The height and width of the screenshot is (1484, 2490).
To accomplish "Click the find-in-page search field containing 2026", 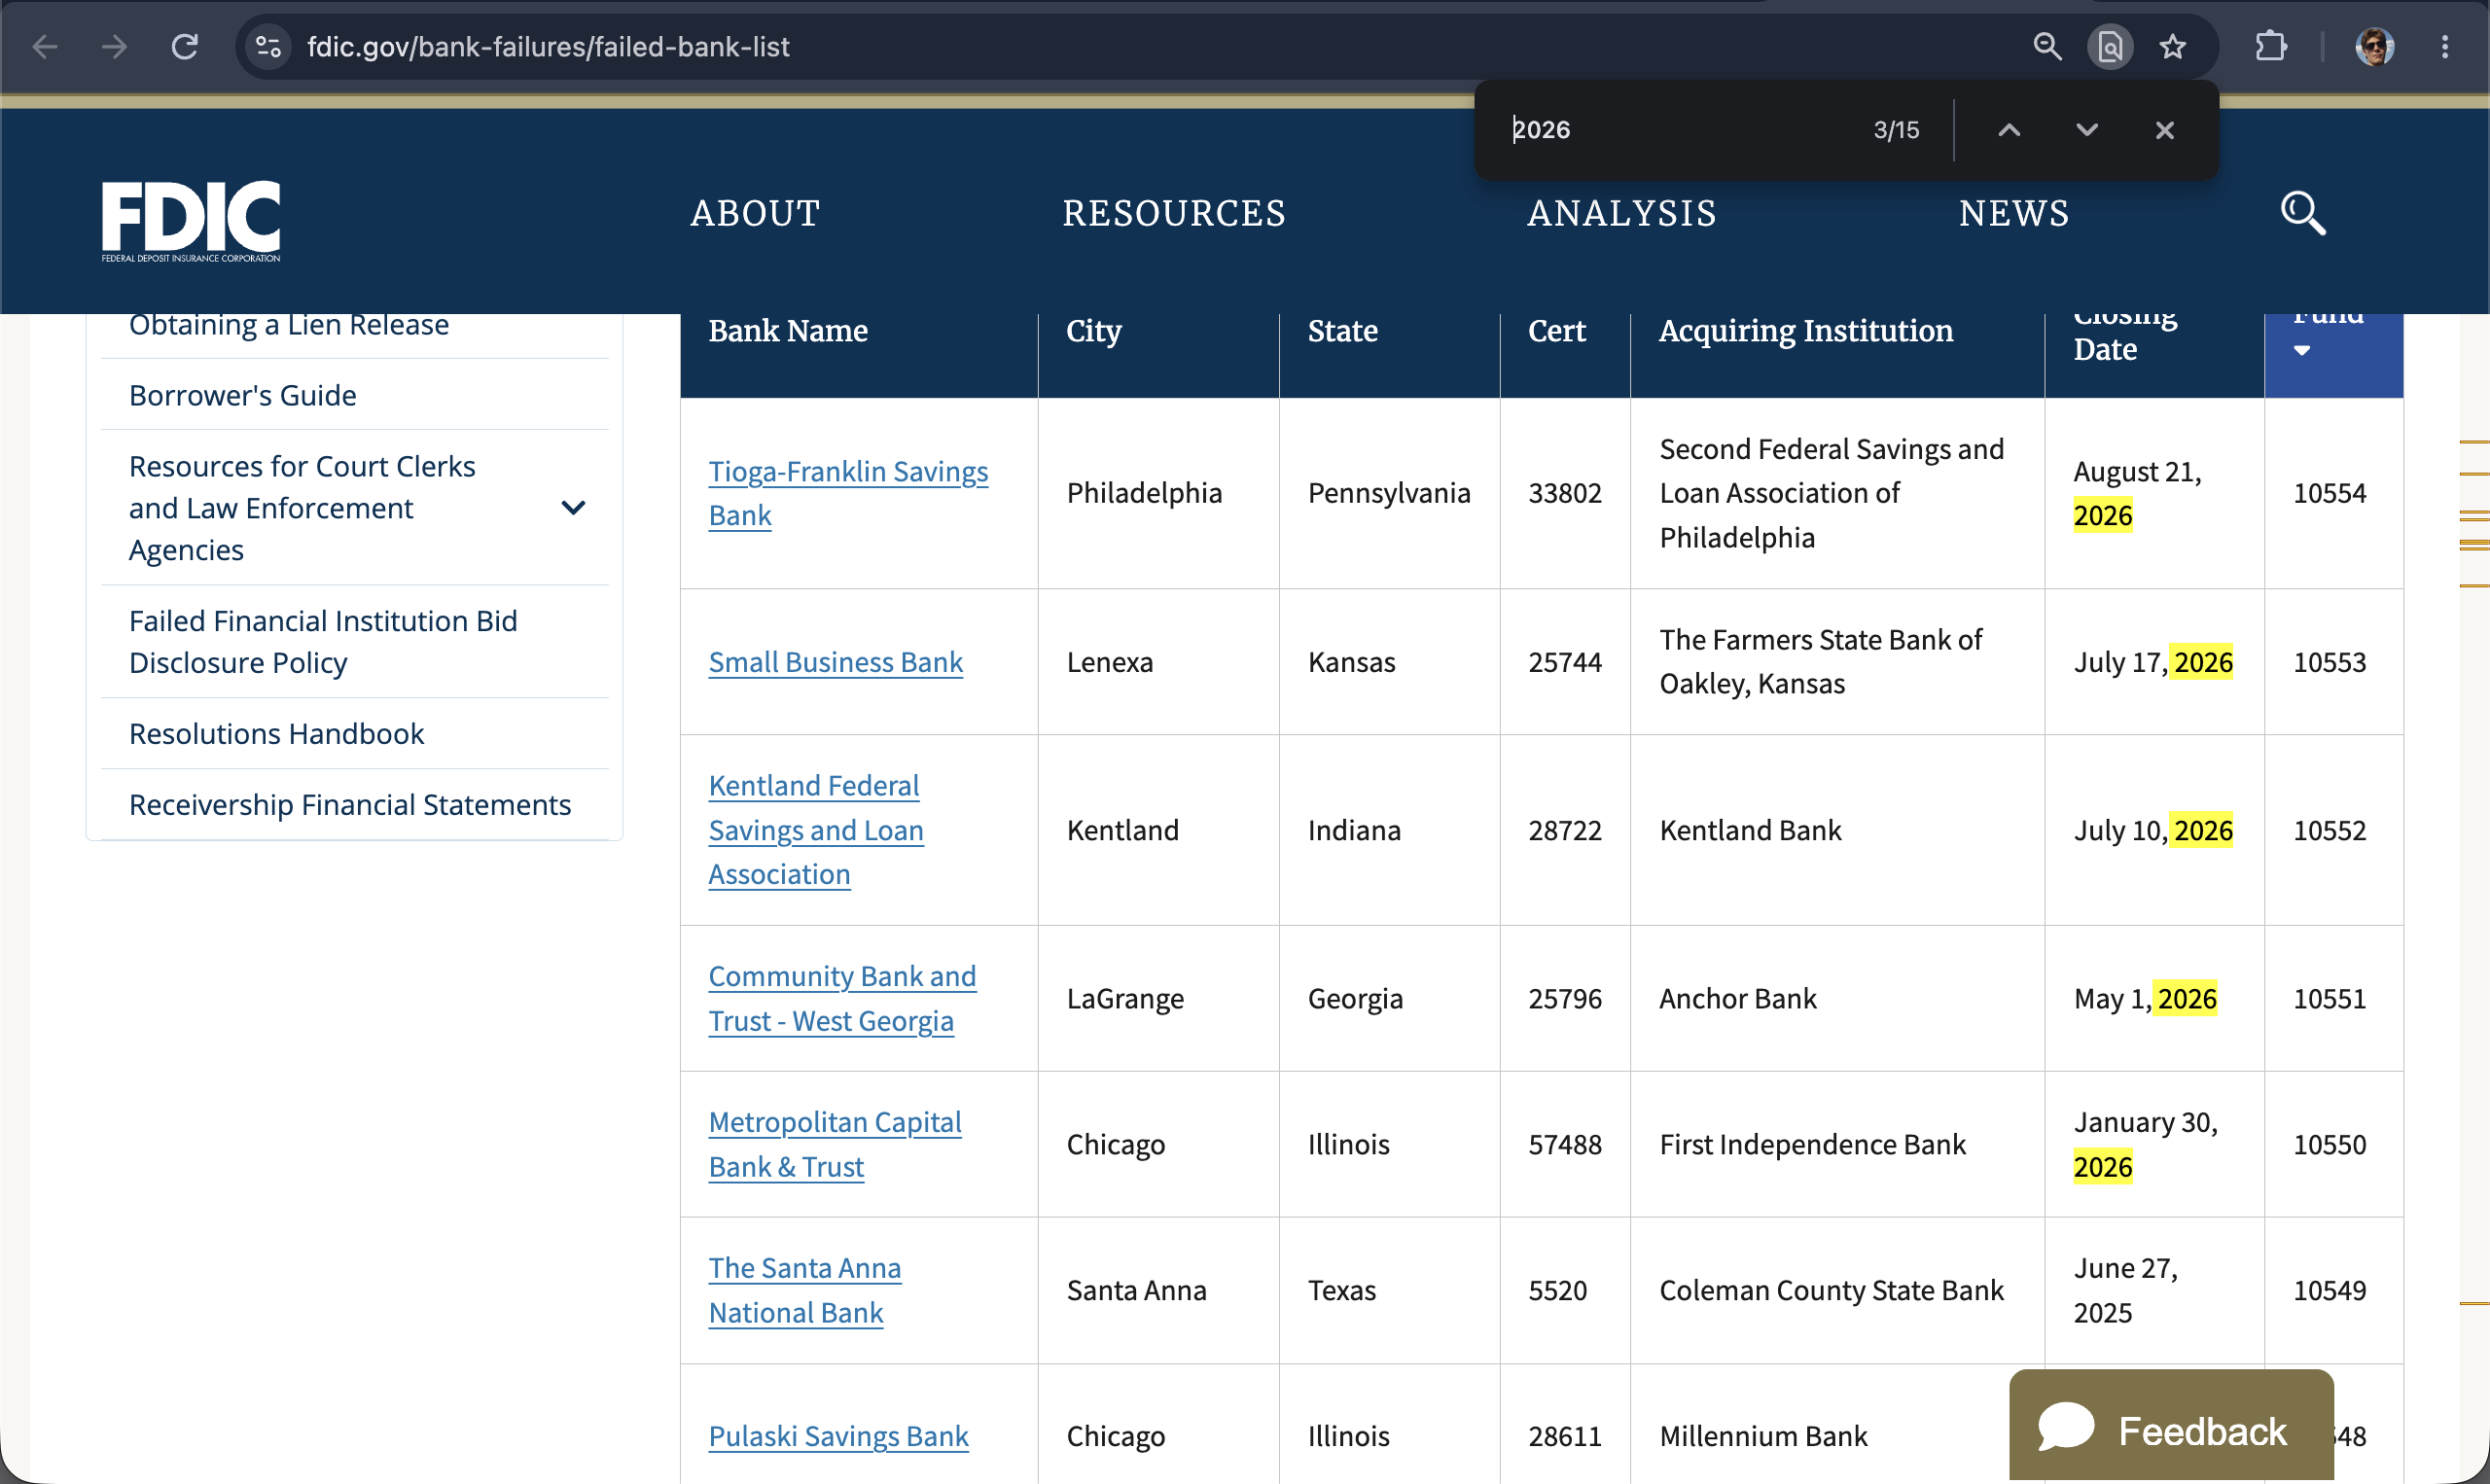I will (1680, 130).
